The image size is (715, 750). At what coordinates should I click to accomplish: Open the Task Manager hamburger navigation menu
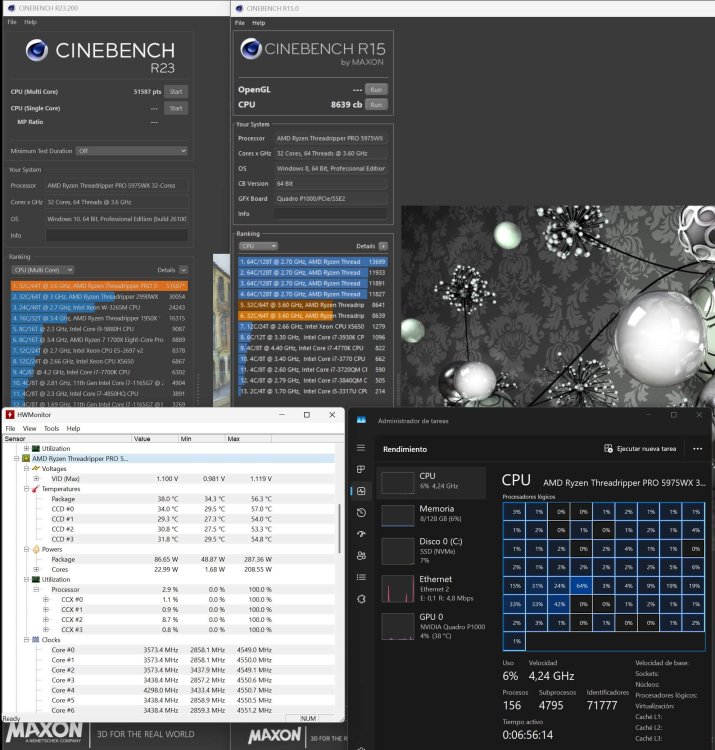361,448
